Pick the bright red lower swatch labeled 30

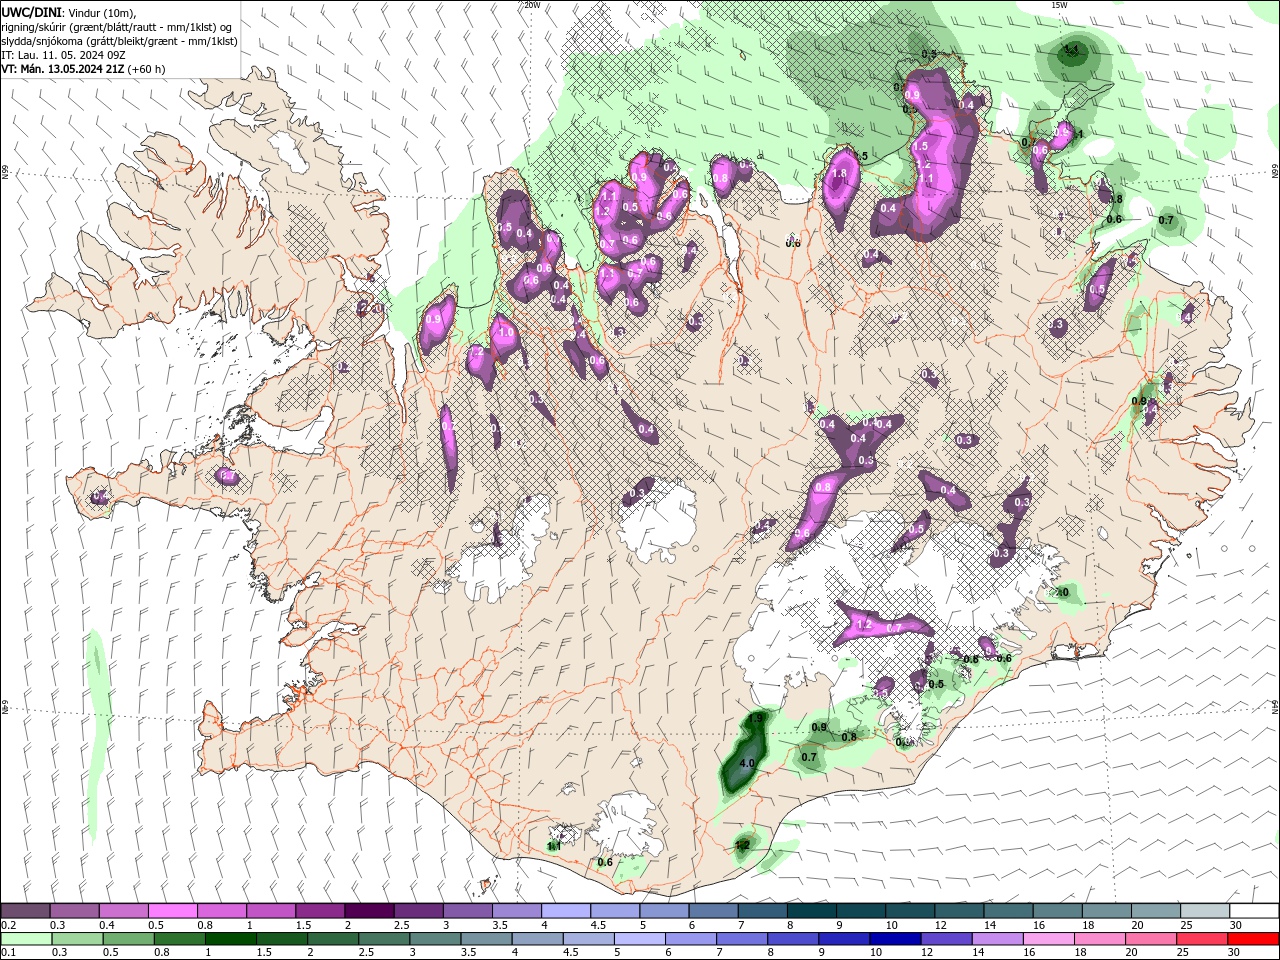1254,939
